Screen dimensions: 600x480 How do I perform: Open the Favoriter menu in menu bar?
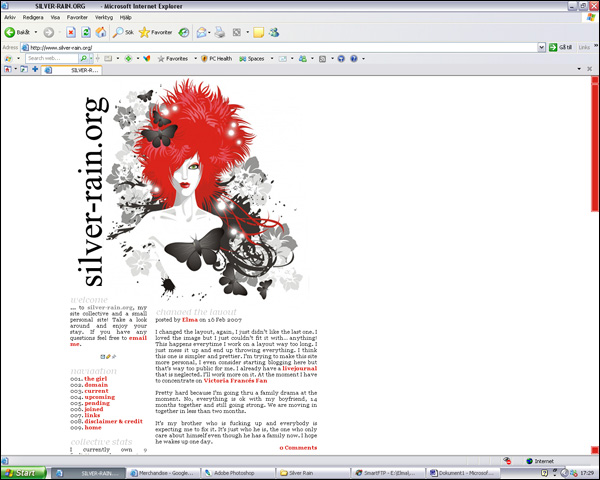(77, 17)
